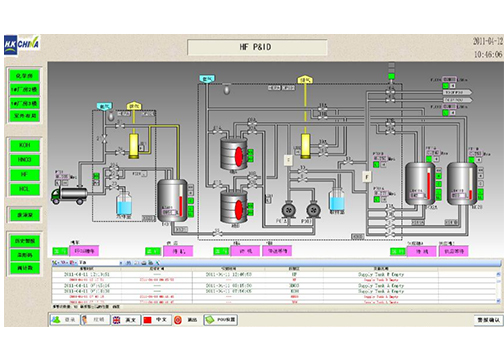Toggle the English language flag button
The height and width of the screenshot is (361, 504).
click(126, 320)
